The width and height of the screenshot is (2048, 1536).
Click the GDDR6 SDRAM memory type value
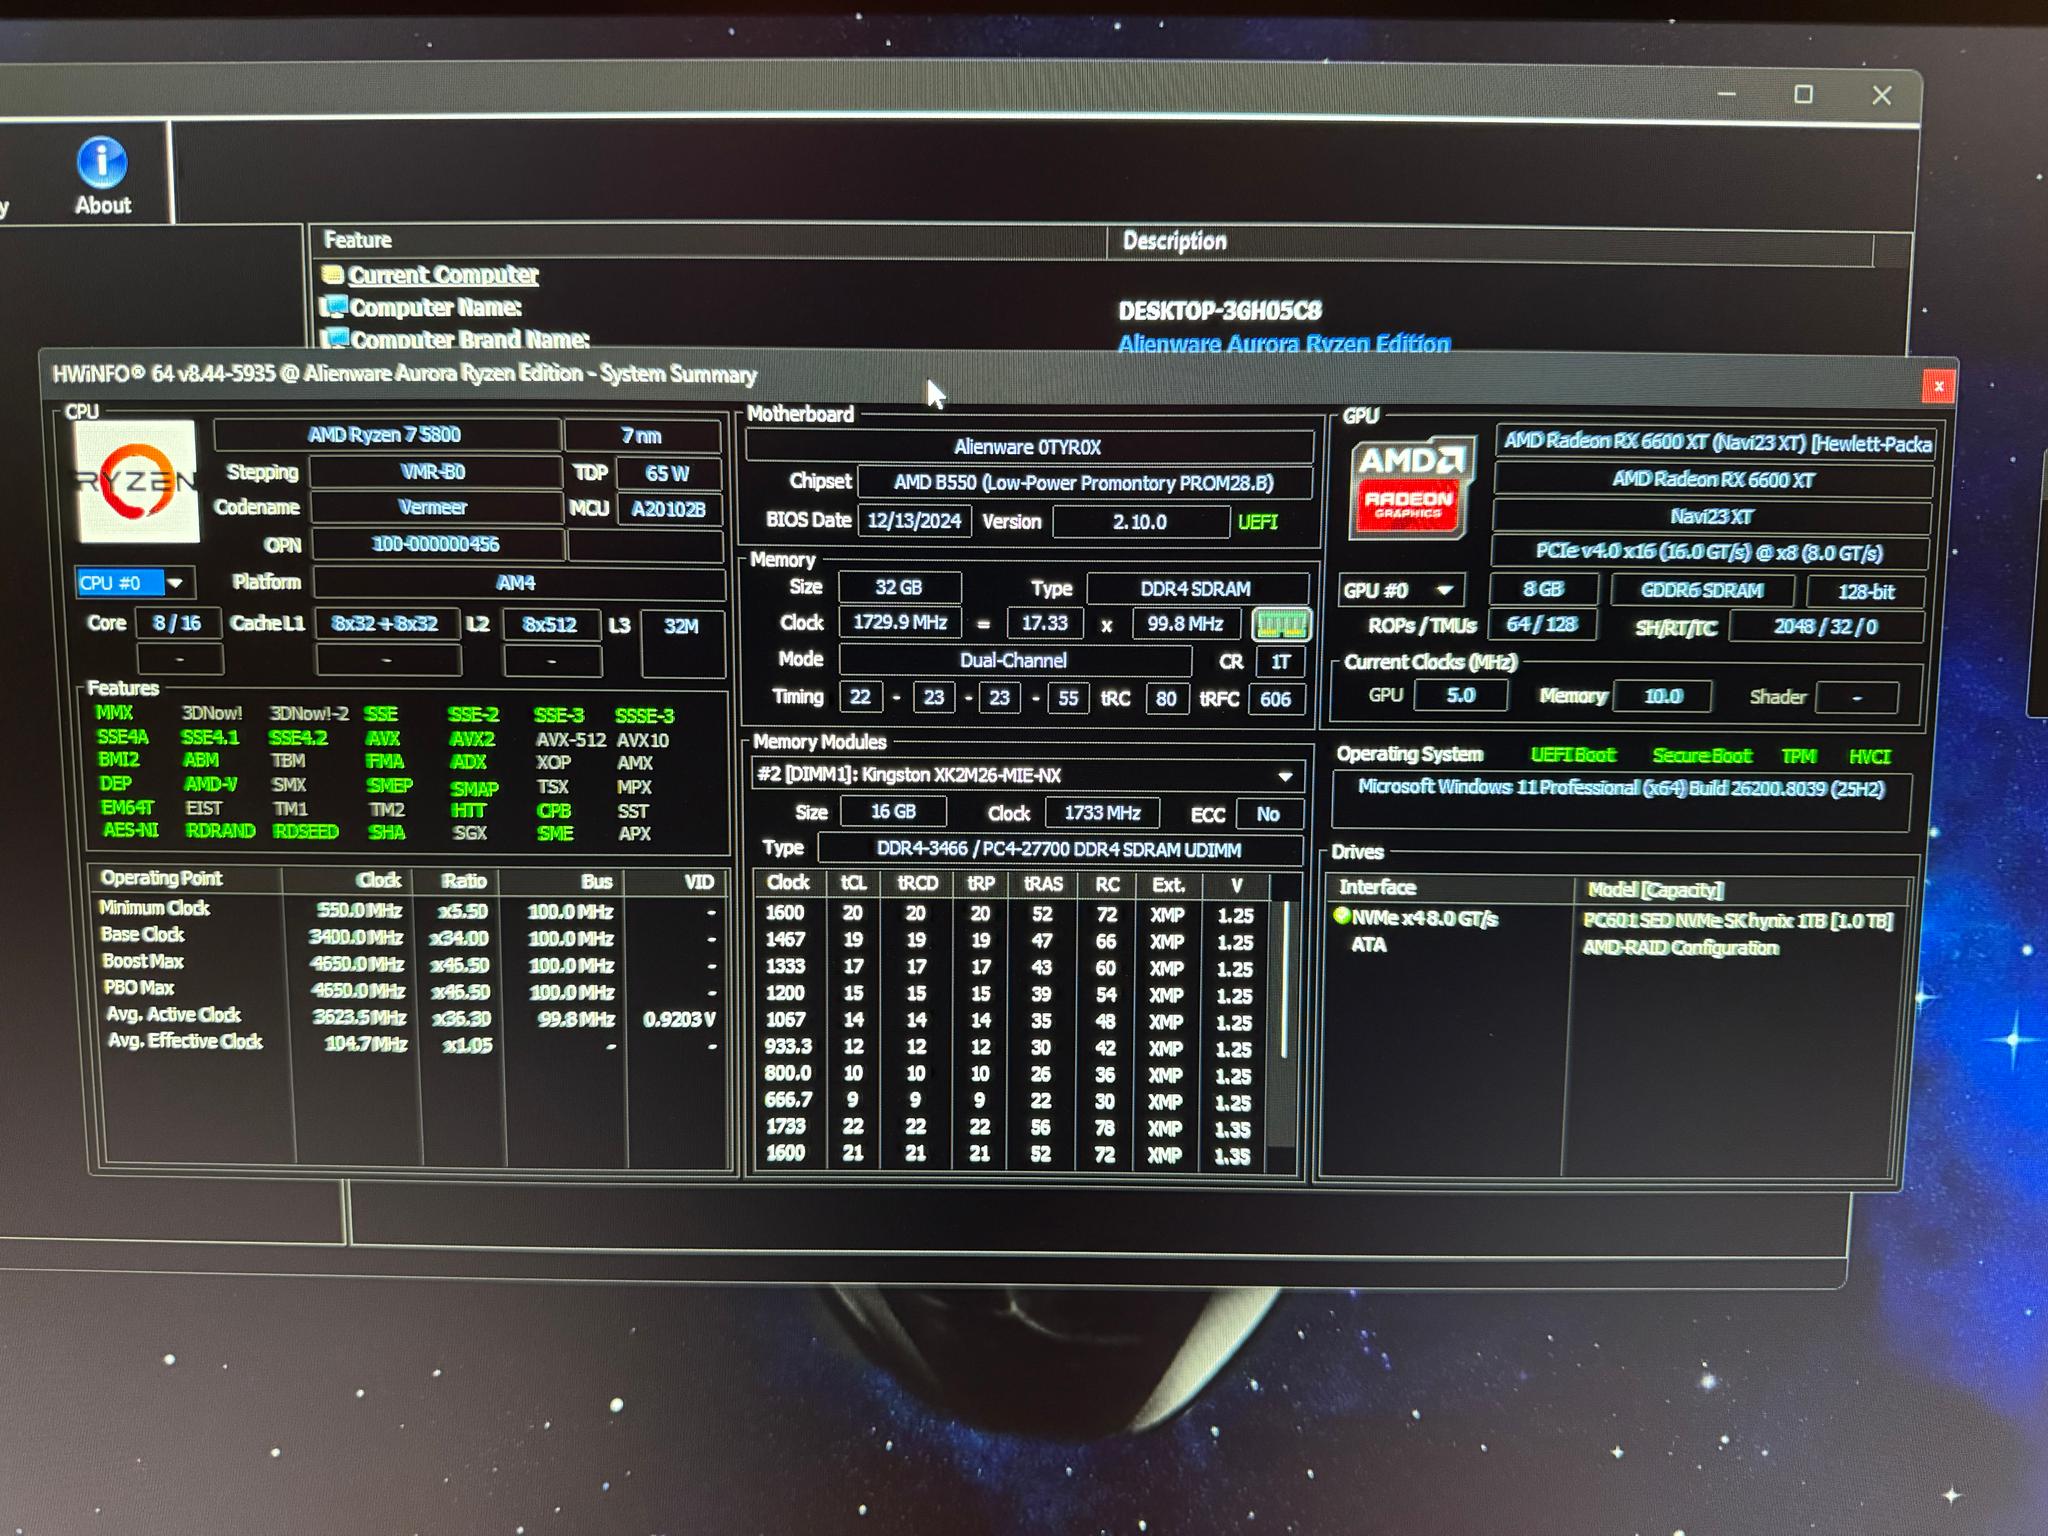tap(1702, 590)
